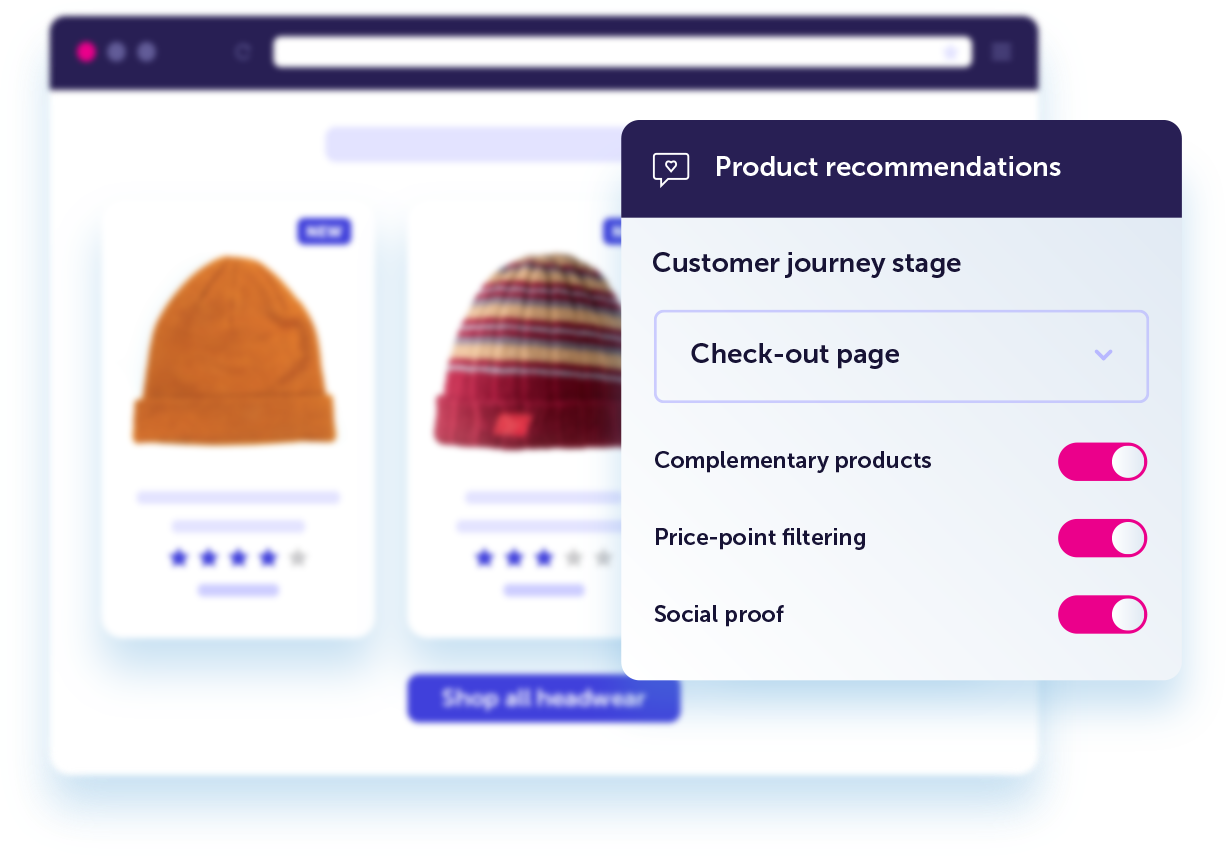Click the search magnifier icon
Screen dimensions: 1226x856
click(951, 52)
